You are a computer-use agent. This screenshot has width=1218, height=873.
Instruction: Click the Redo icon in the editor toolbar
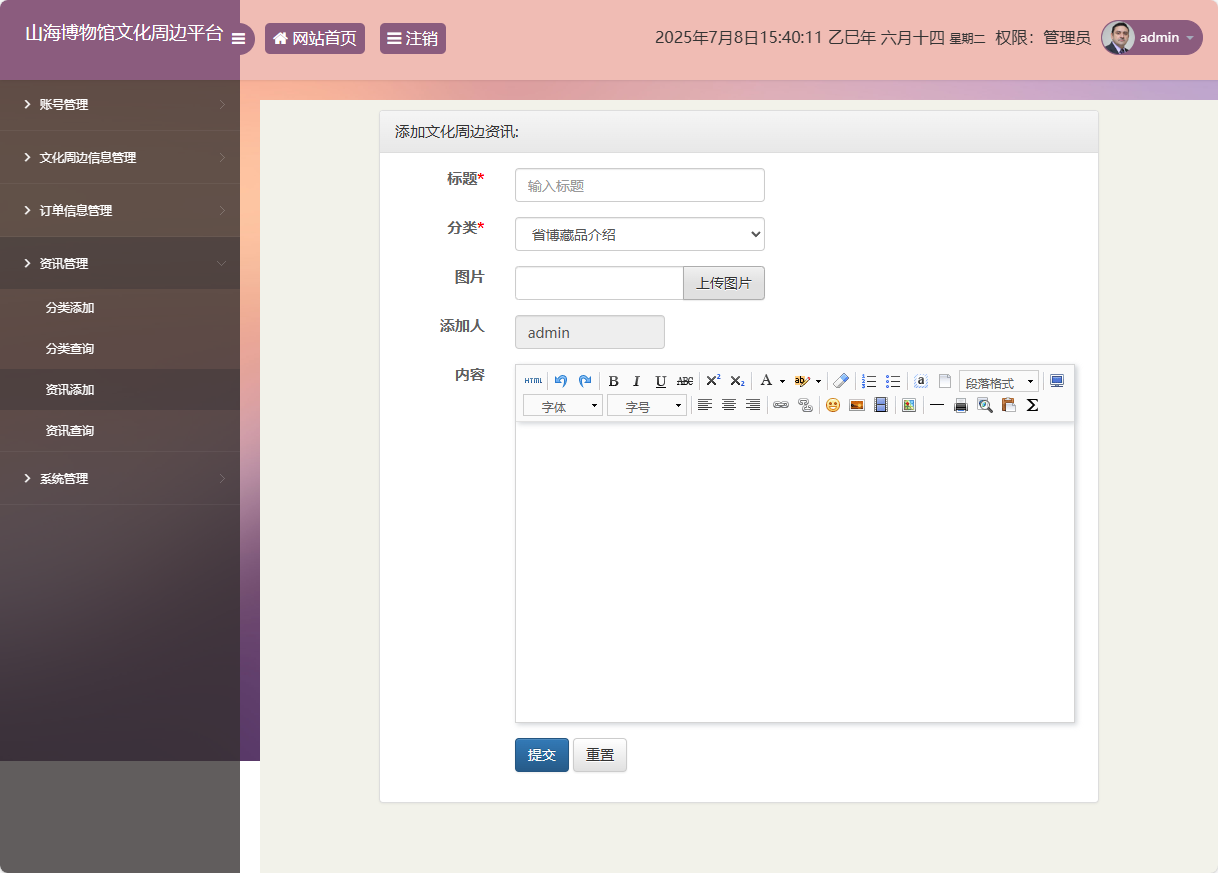[x=585, y=381]
